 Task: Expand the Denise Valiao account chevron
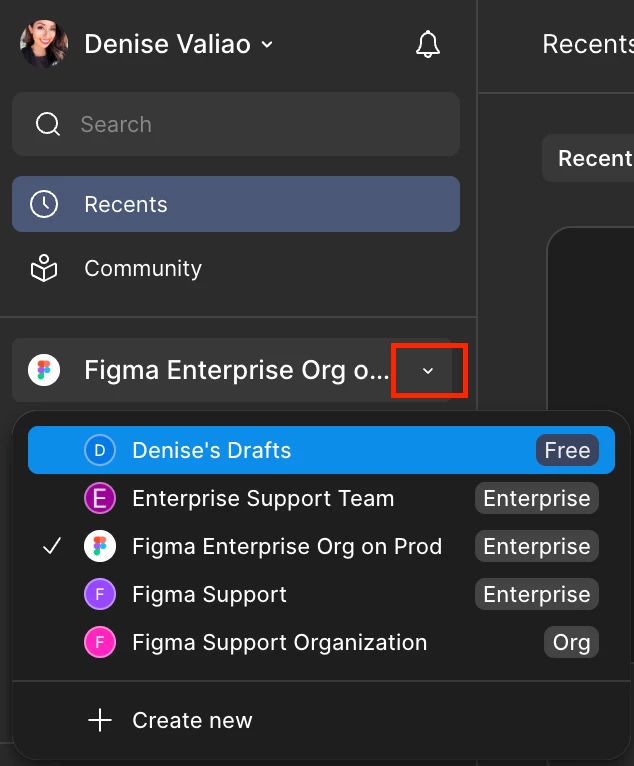[267, 44]
